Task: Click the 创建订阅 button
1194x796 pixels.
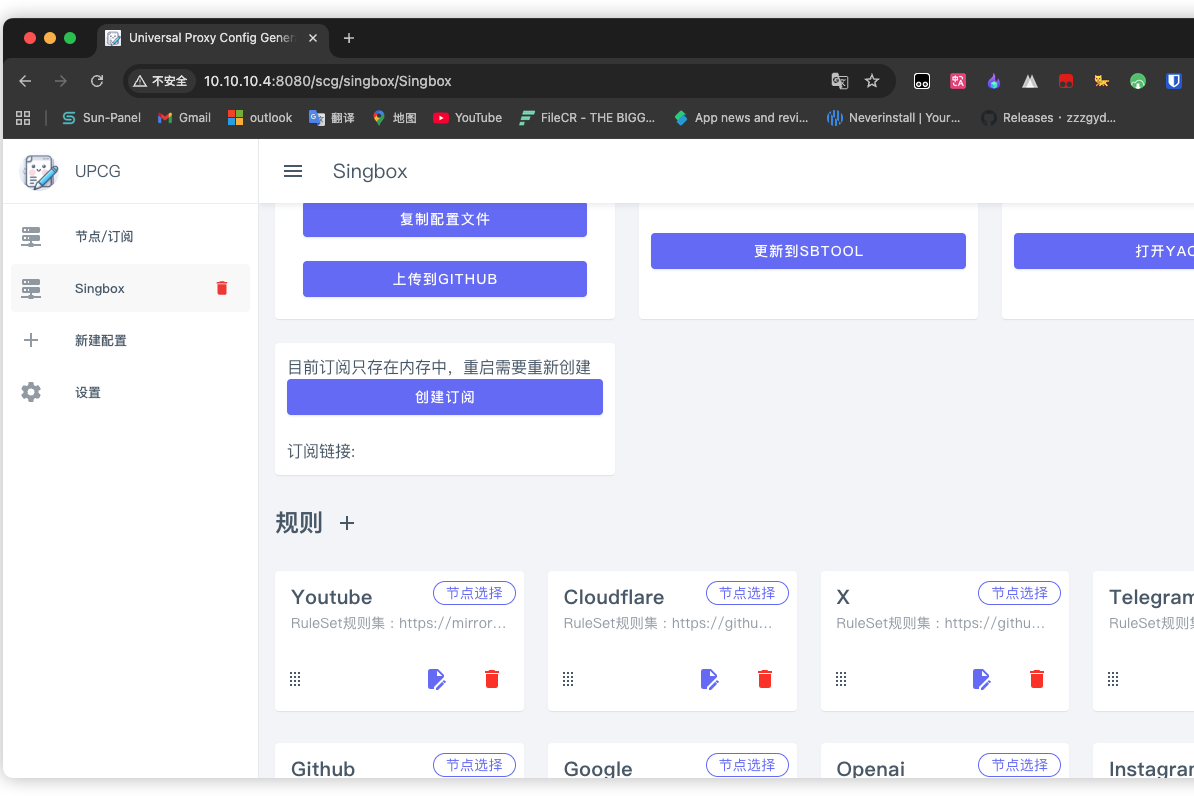Action: [445, 397]
